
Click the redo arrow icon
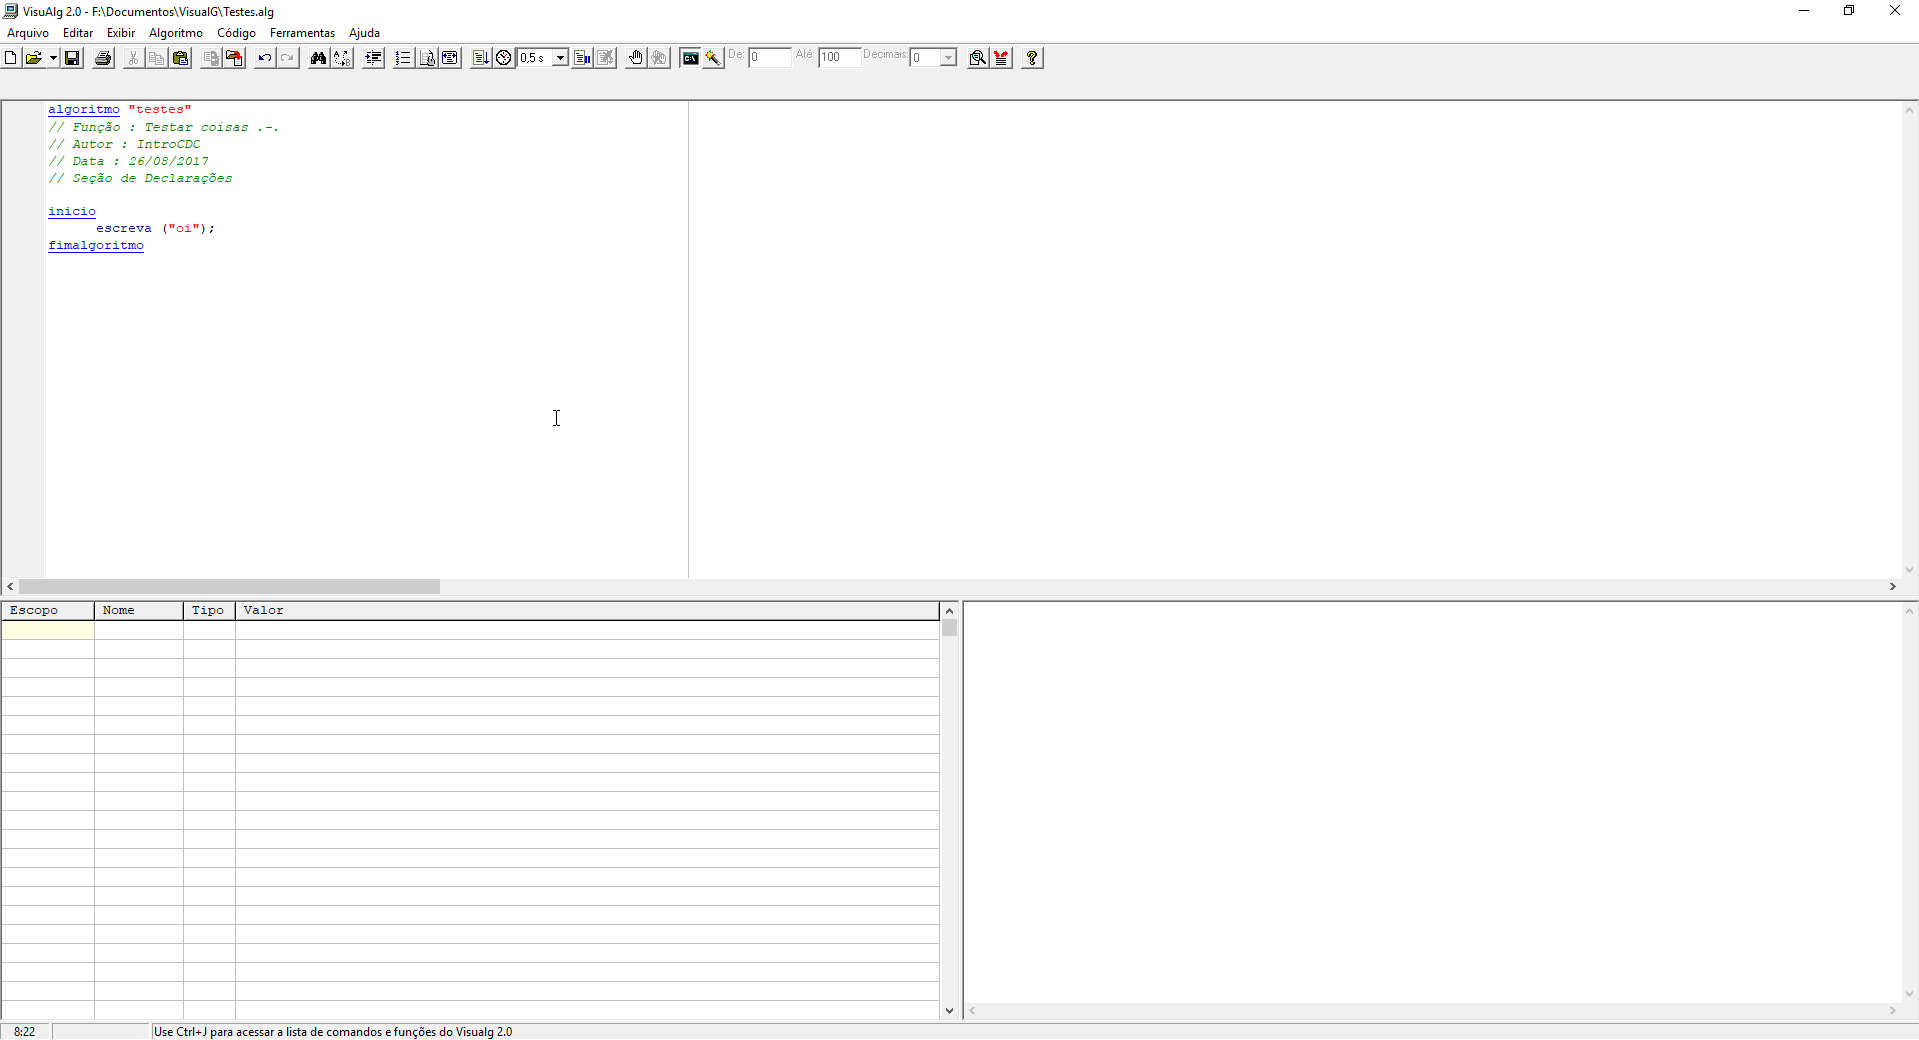288,58
